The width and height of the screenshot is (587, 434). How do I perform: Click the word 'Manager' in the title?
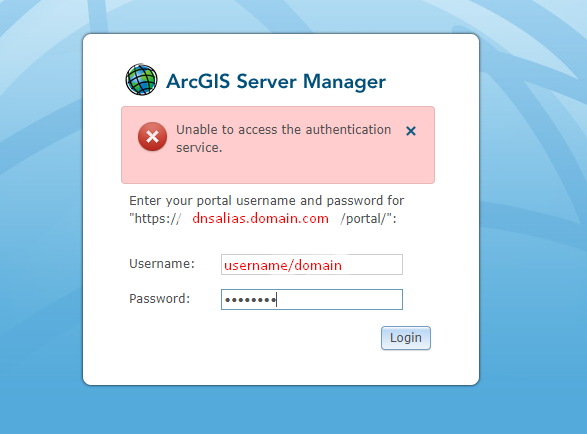coord(344,82)
